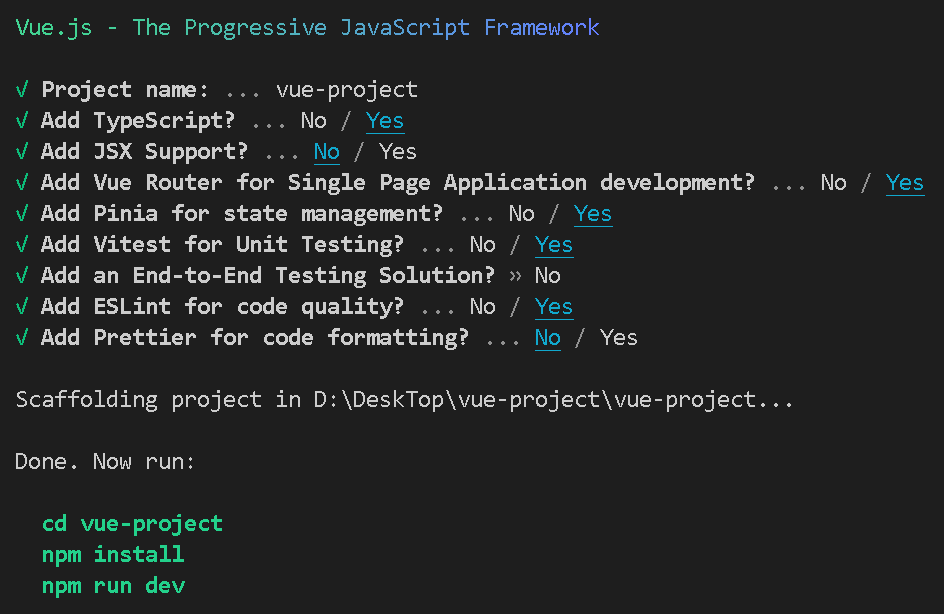Click the checkmark beside Project name
The image size is (944, 614).
(x=22, y=90)
